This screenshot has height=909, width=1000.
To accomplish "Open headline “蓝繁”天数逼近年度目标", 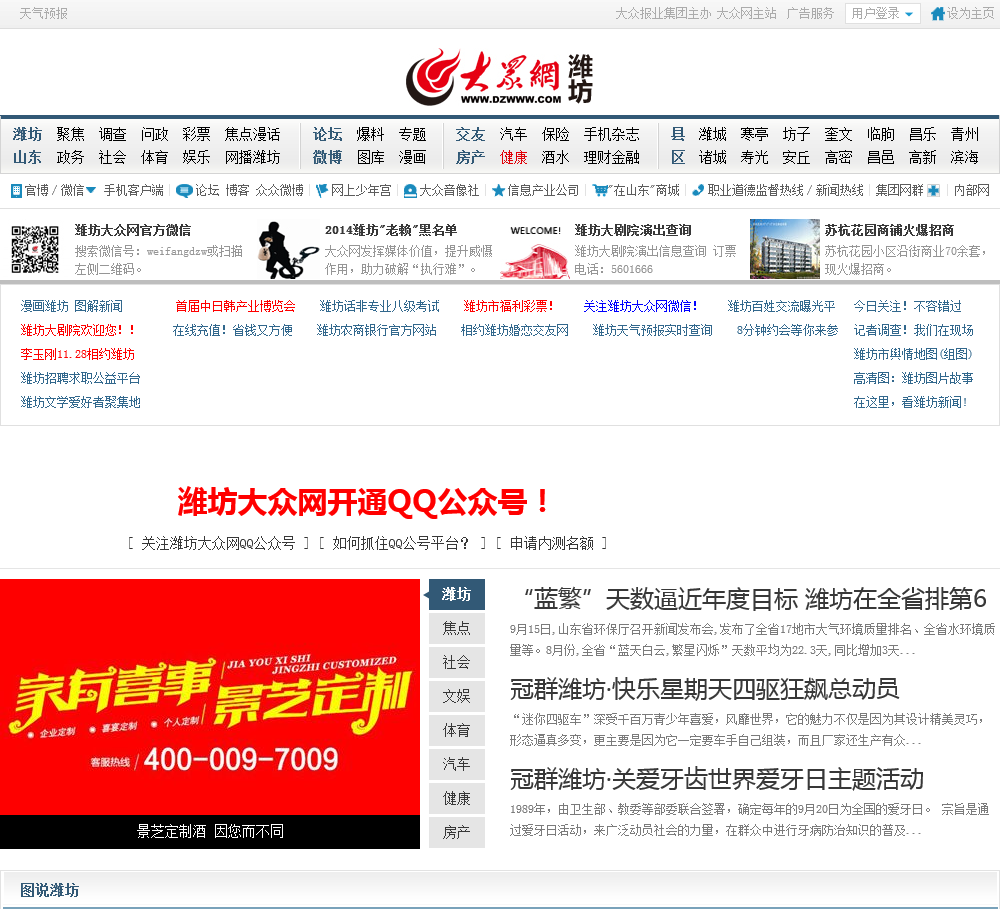I will [754, 599].
